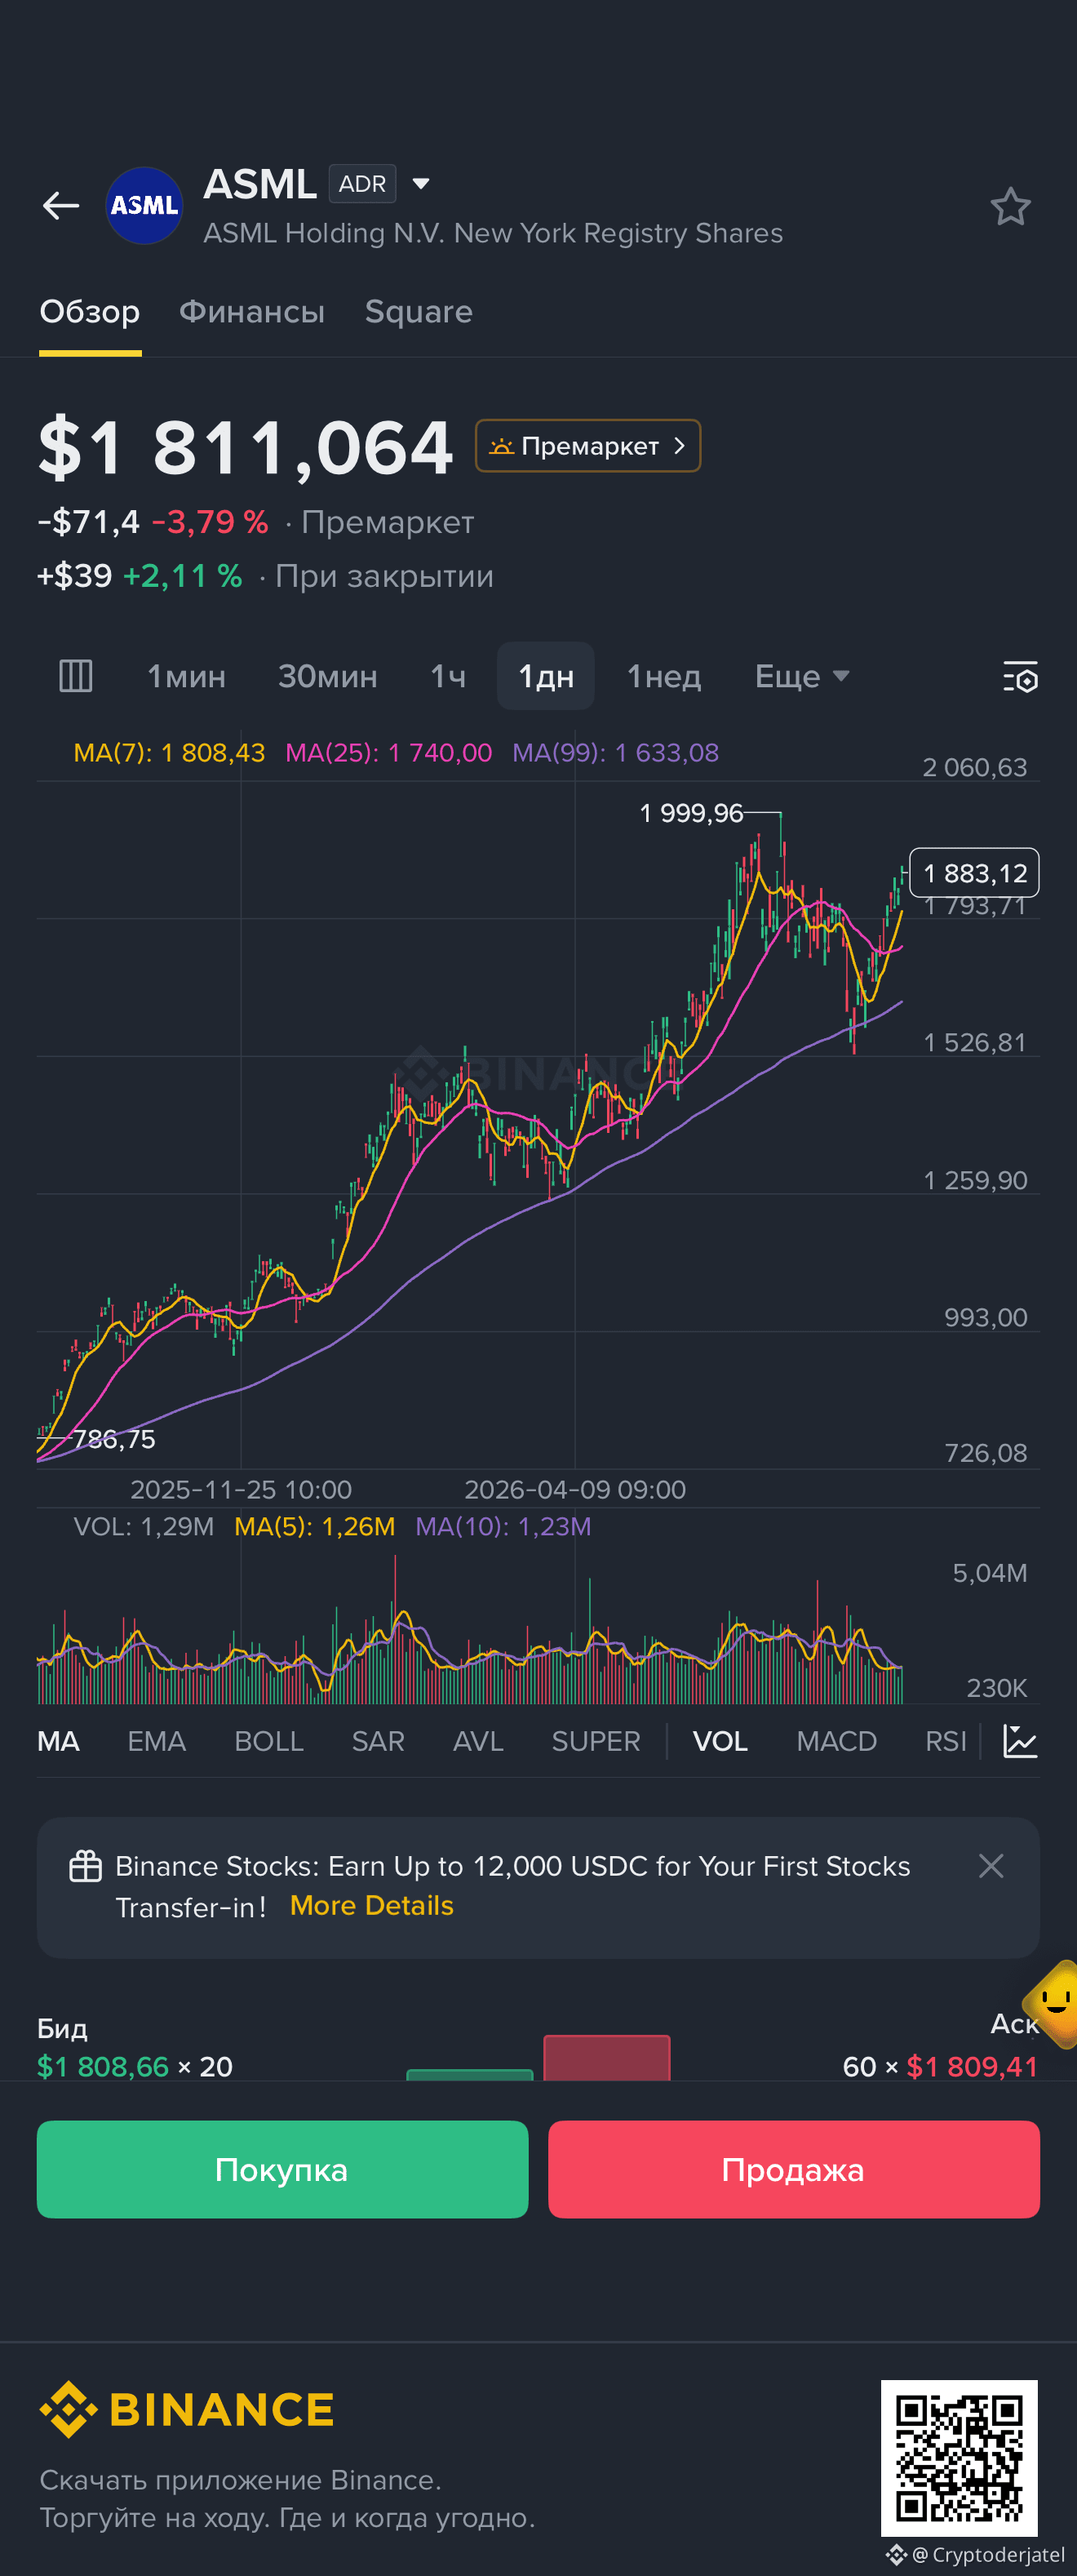Open the ASML company logo
The width and height of the screenshot is (1077, 2576).
144,206
